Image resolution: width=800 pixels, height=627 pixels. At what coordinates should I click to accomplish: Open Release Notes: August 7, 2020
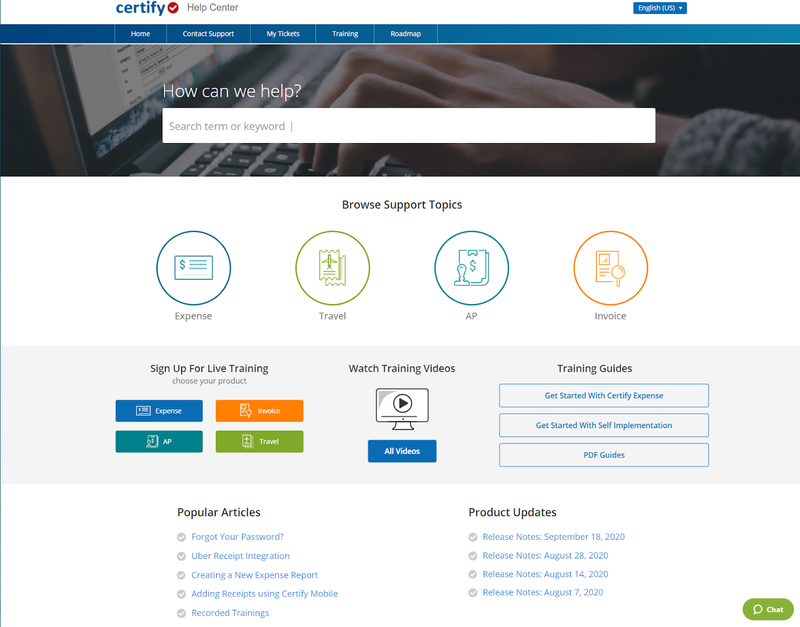pos(543,592)
